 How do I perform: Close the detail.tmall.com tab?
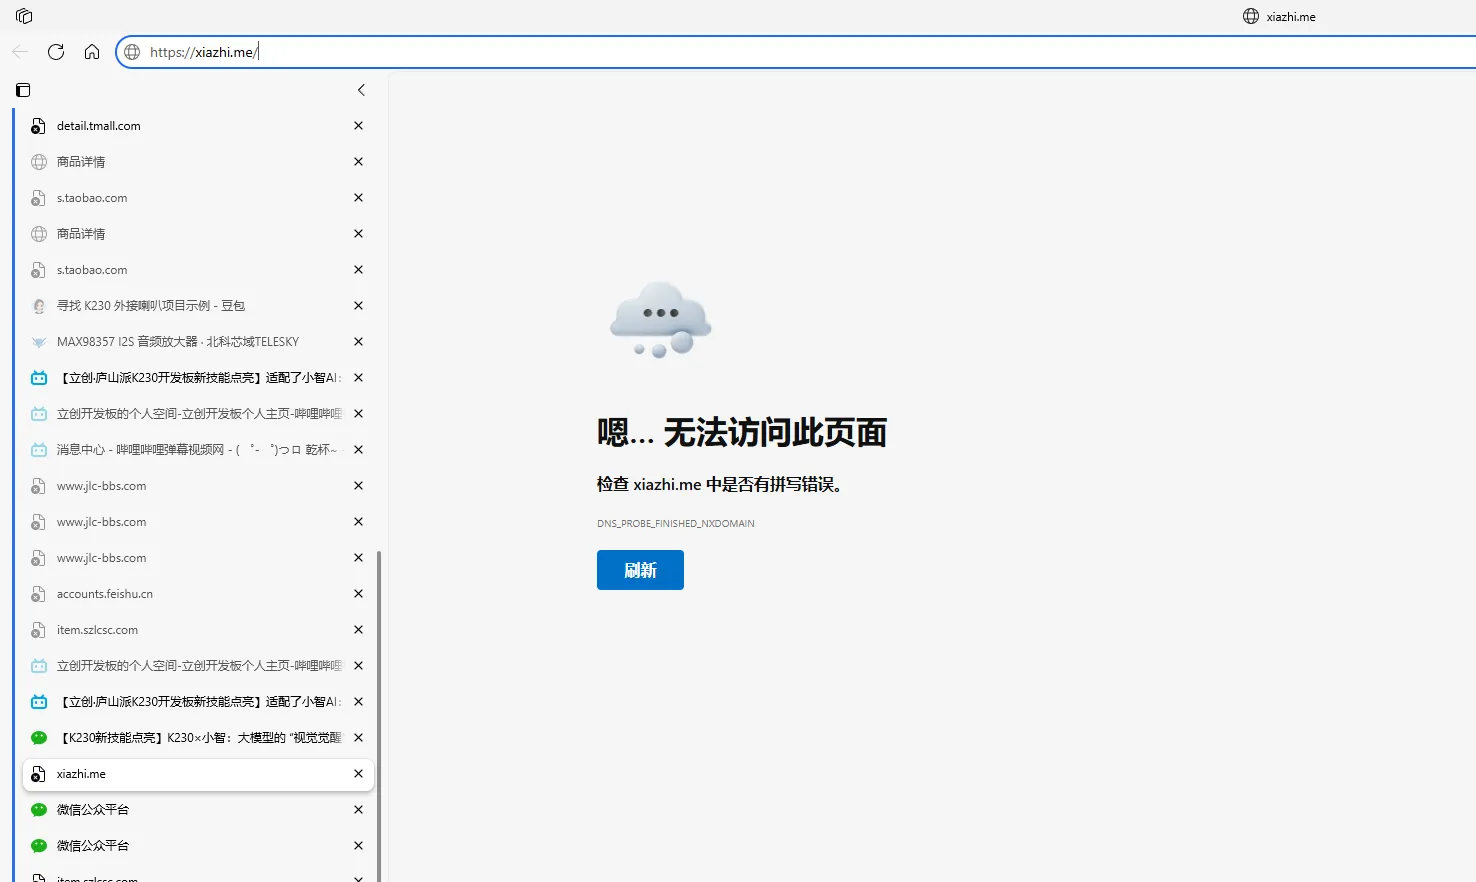(x=357, y=125)
